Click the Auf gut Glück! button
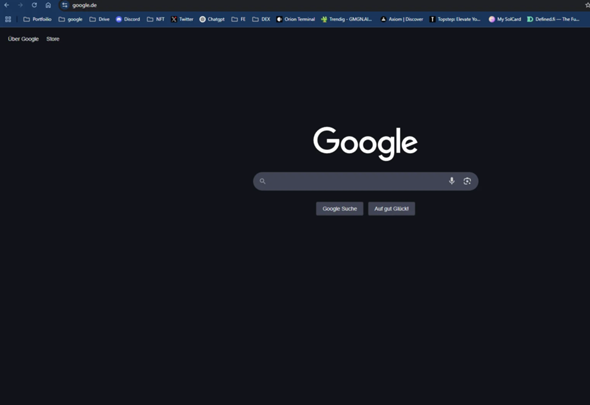The image size is (590, 405). pos(391,209)
